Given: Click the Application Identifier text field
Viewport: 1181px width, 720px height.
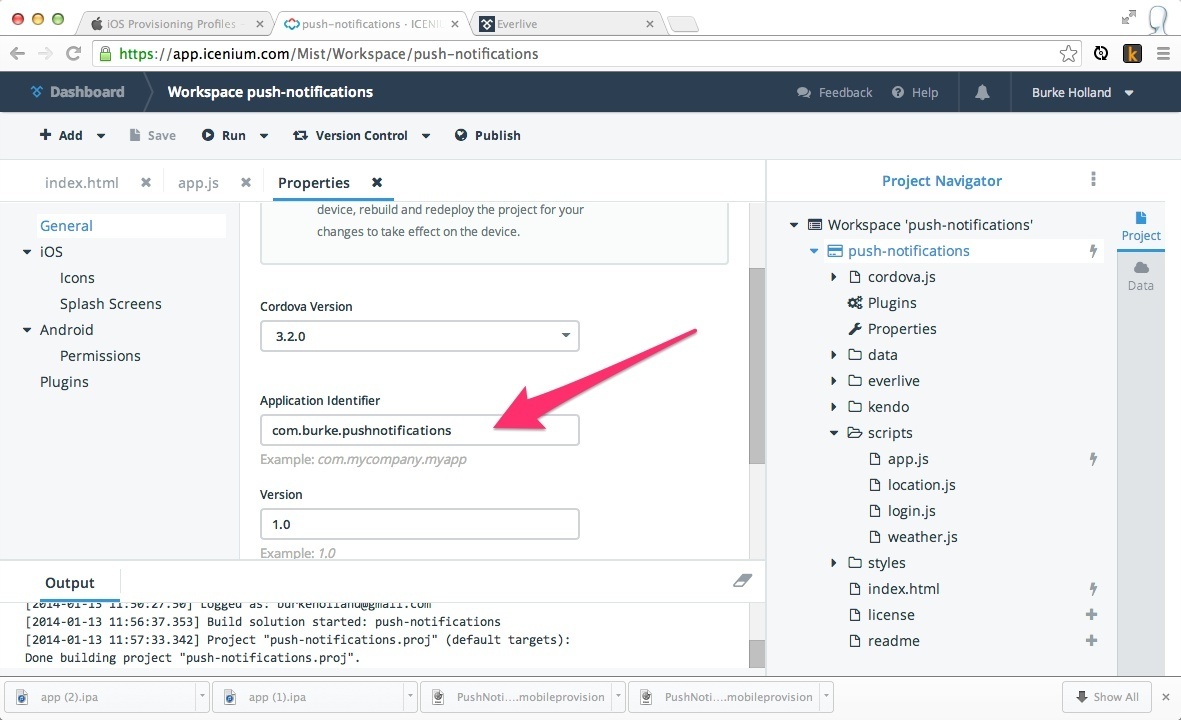Looking at the screenshot, I should coord(419,430).
